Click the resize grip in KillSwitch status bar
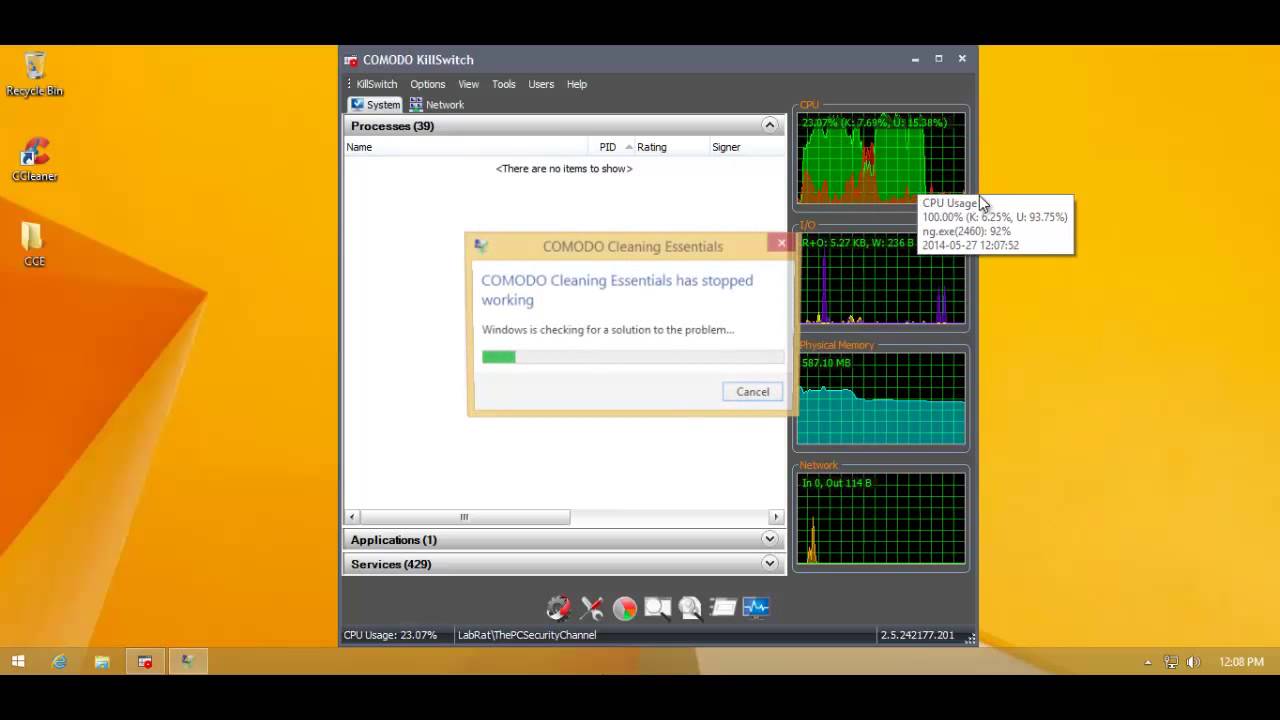1280x720 pixels. coord(970,638)
